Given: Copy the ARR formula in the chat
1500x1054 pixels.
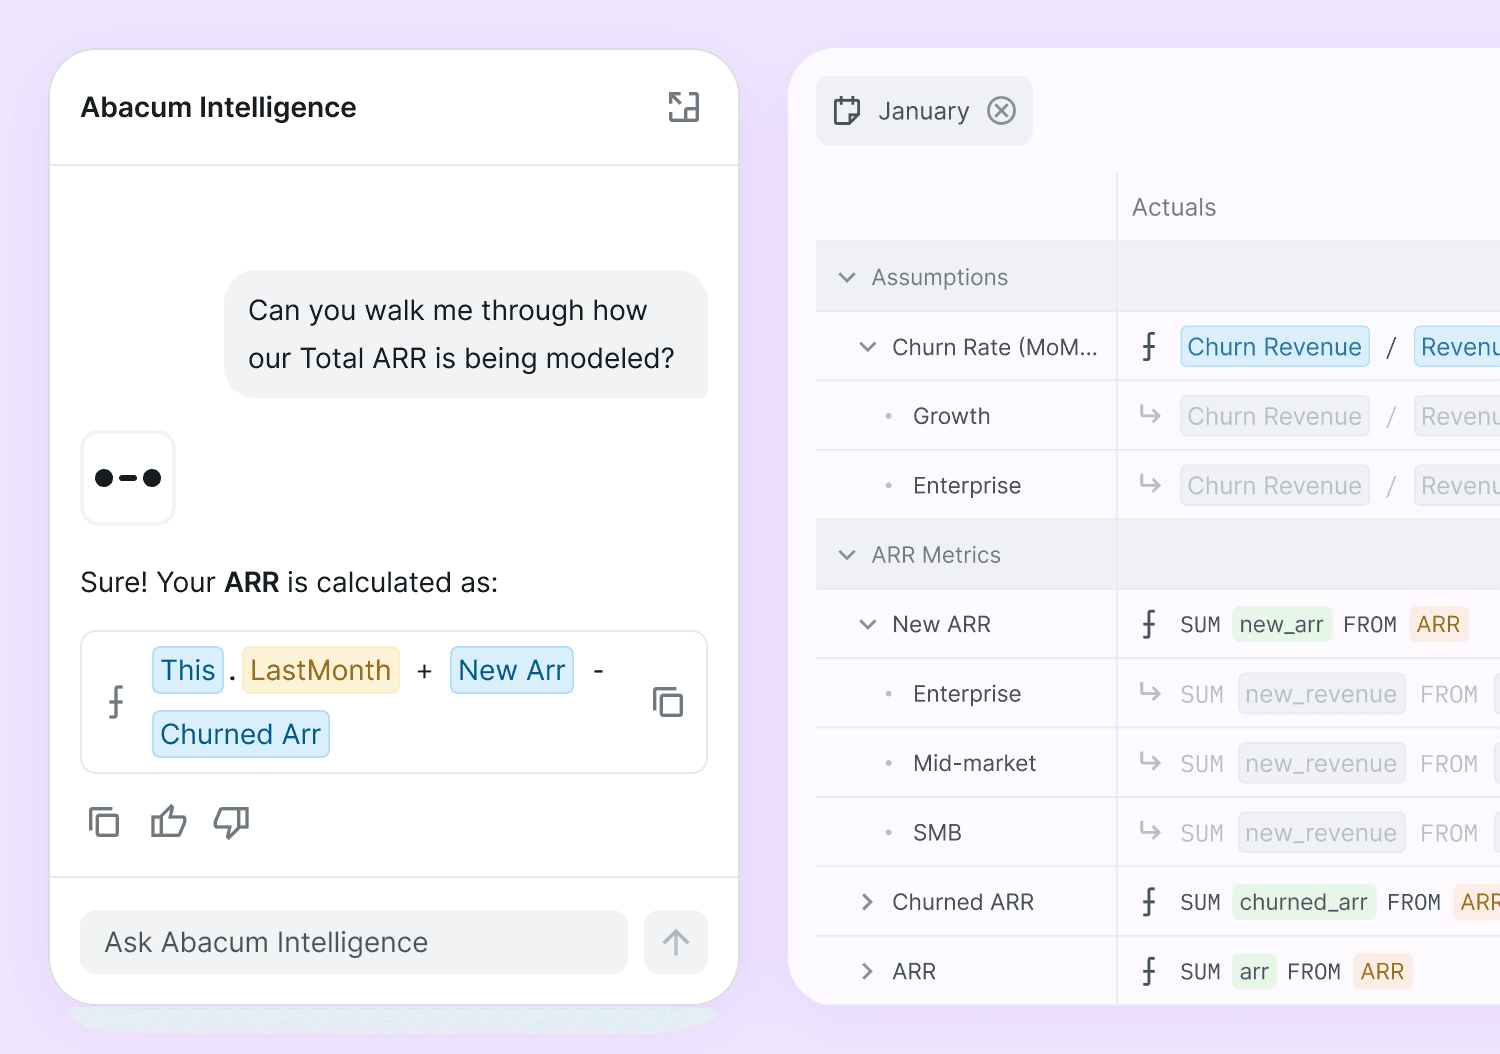Looking at the screenshot, I should pos(668,702).
